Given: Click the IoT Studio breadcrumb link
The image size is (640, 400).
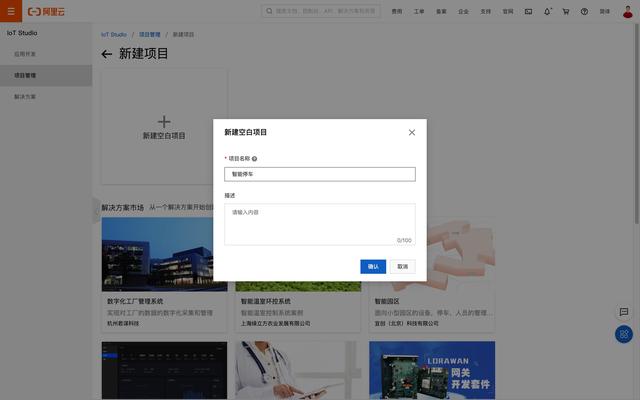Looking at the screenshot, I should coord(114,35).
